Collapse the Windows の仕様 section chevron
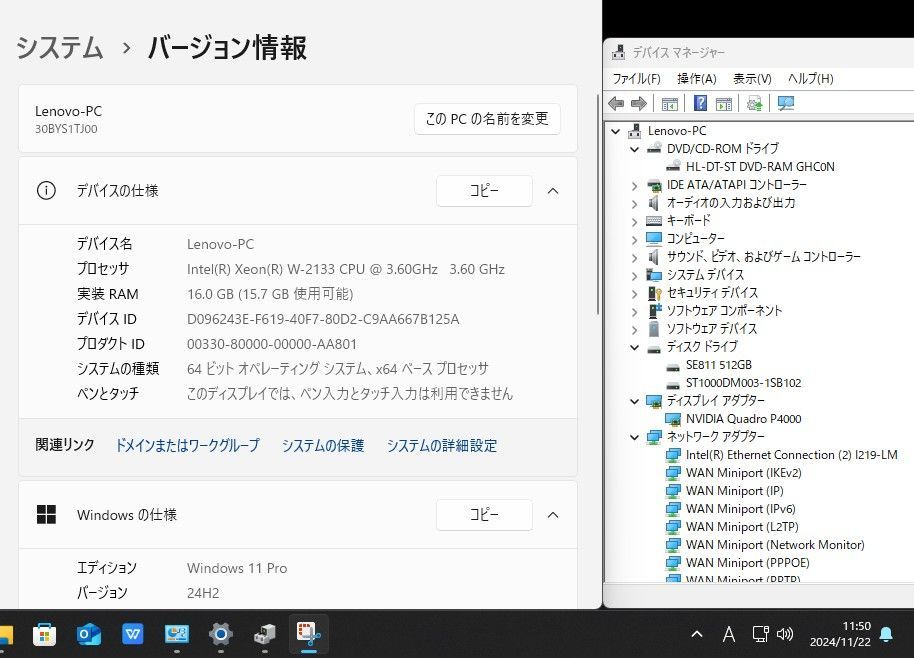This screenshot has height=658, width=914. pos(553,515)
